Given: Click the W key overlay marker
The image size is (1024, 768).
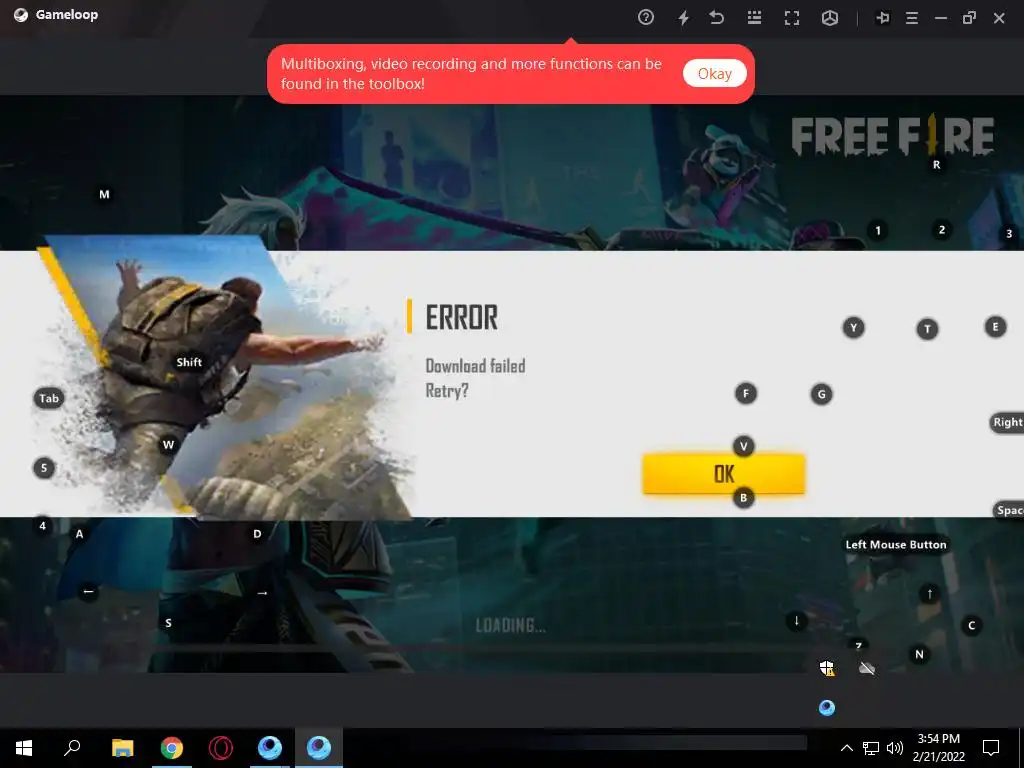Looking at the screenshot, I should (168, 445).
